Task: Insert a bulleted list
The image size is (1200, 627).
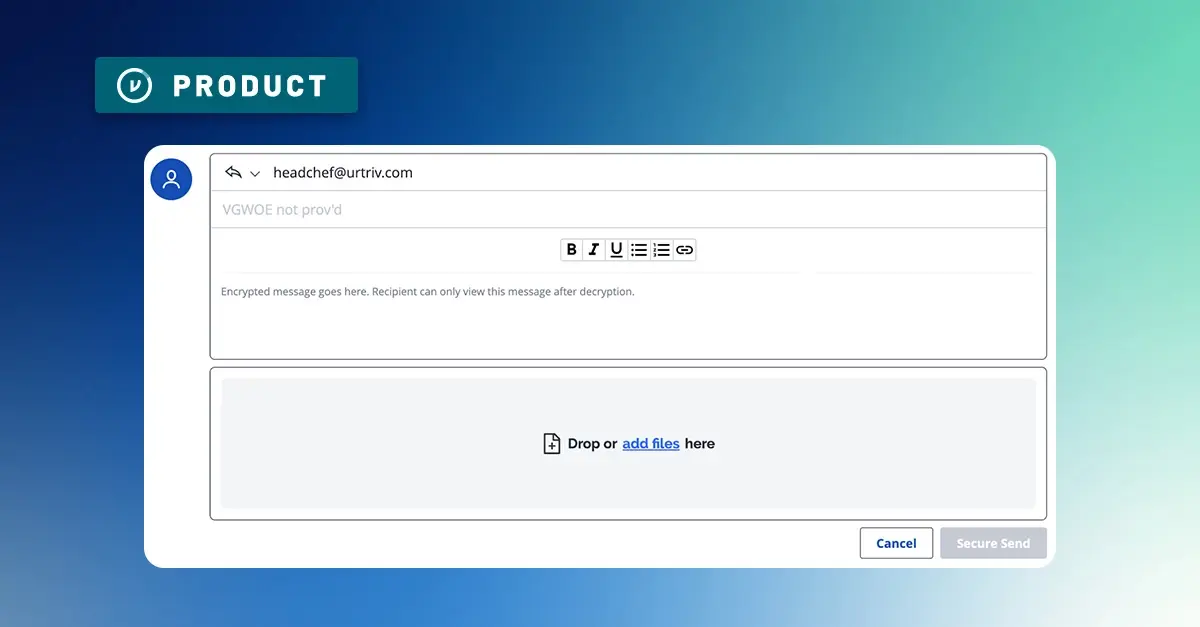Action: pos(639,250)
